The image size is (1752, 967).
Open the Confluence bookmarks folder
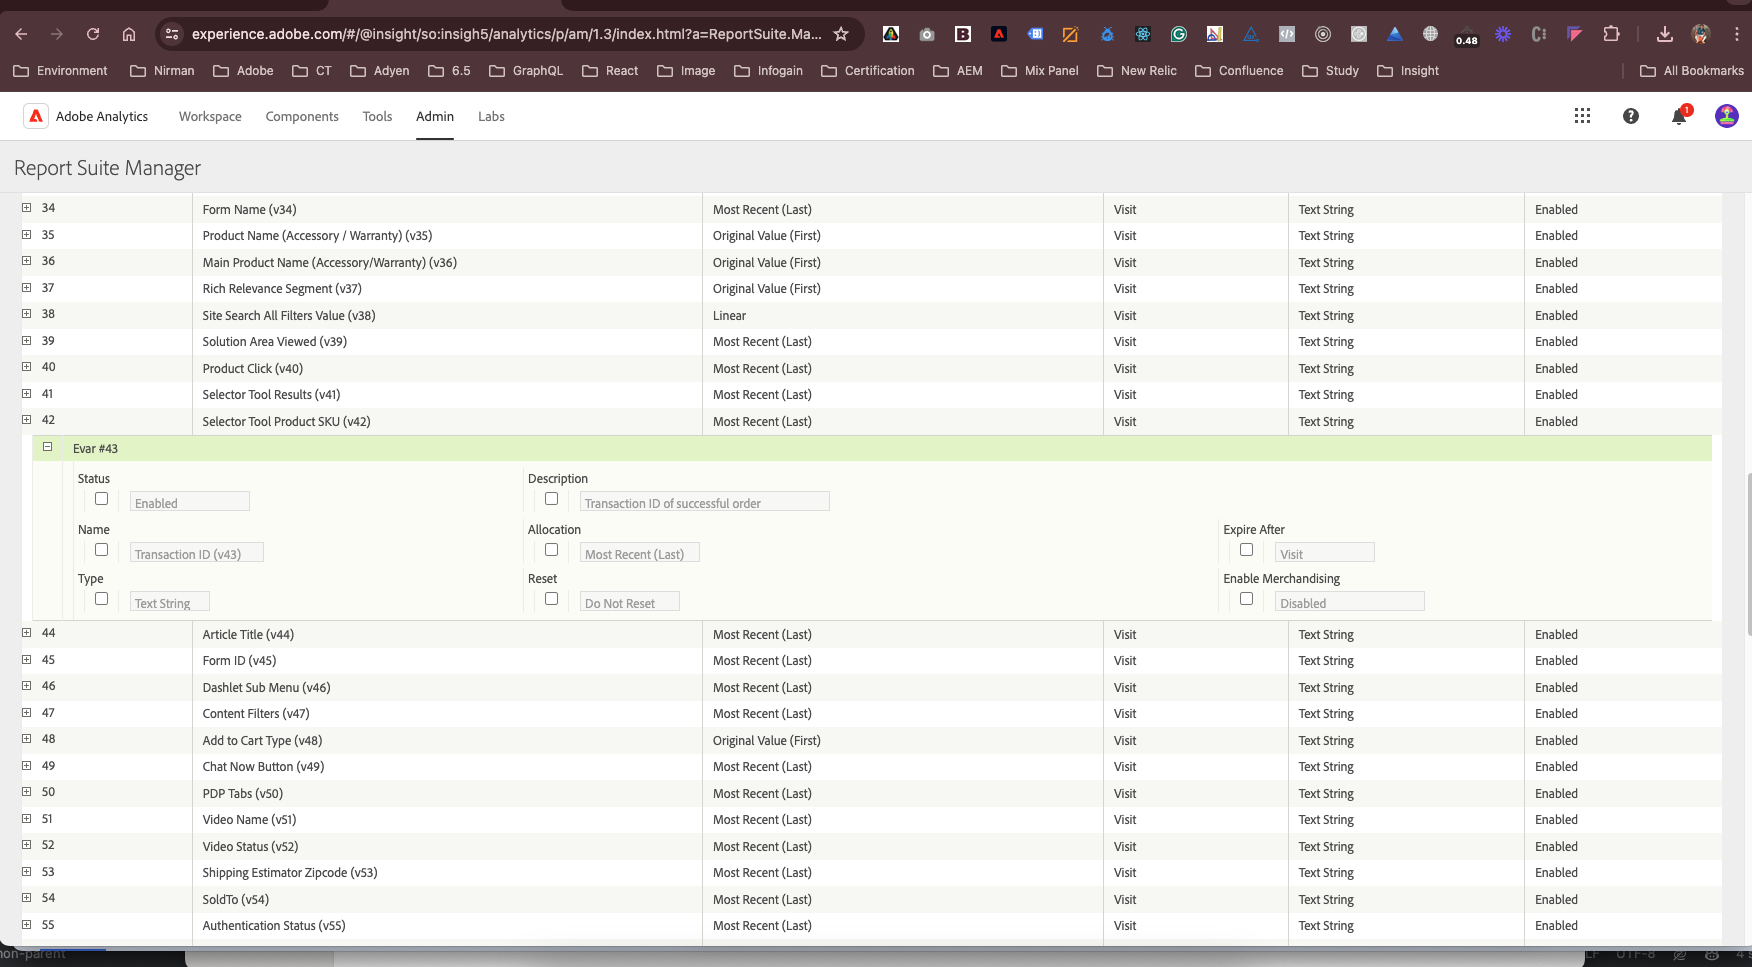click(x=1239, y=71)
